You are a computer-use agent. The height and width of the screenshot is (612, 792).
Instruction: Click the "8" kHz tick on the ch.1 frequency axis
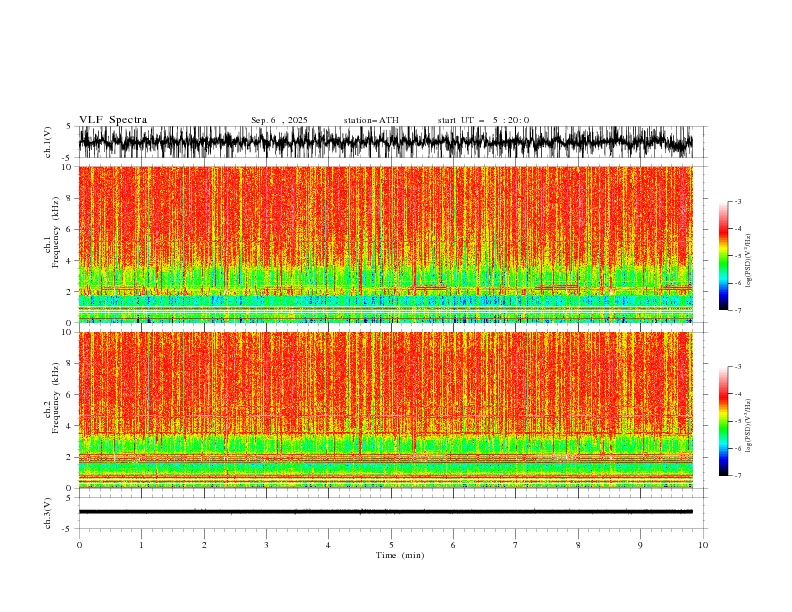point(70,198)
